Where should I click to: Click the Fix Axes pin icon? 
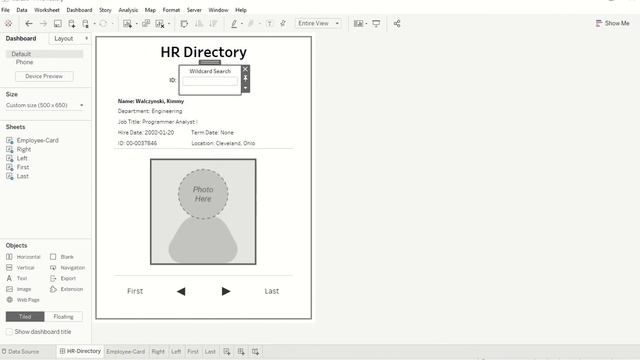[x=283, y=24]
